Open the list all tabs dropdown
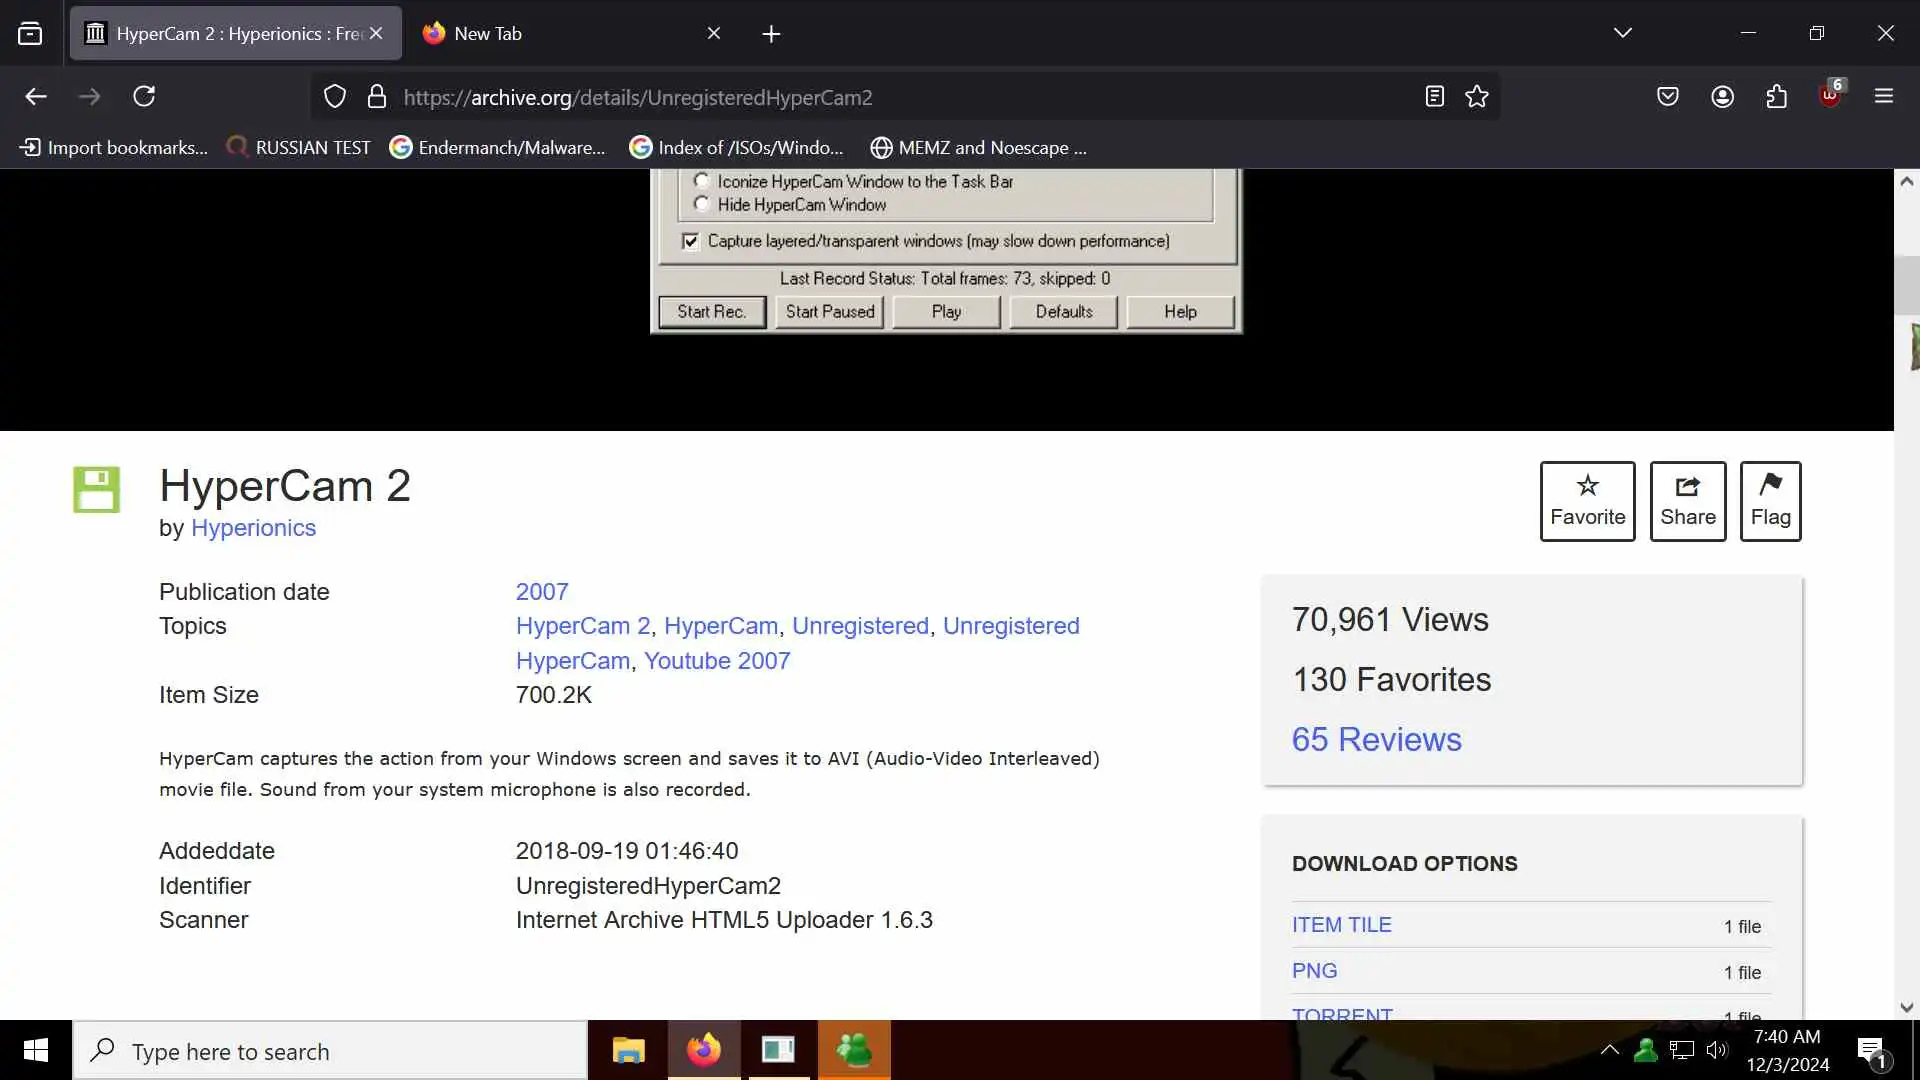Screen dimensions: 1920x1080 1622,33
